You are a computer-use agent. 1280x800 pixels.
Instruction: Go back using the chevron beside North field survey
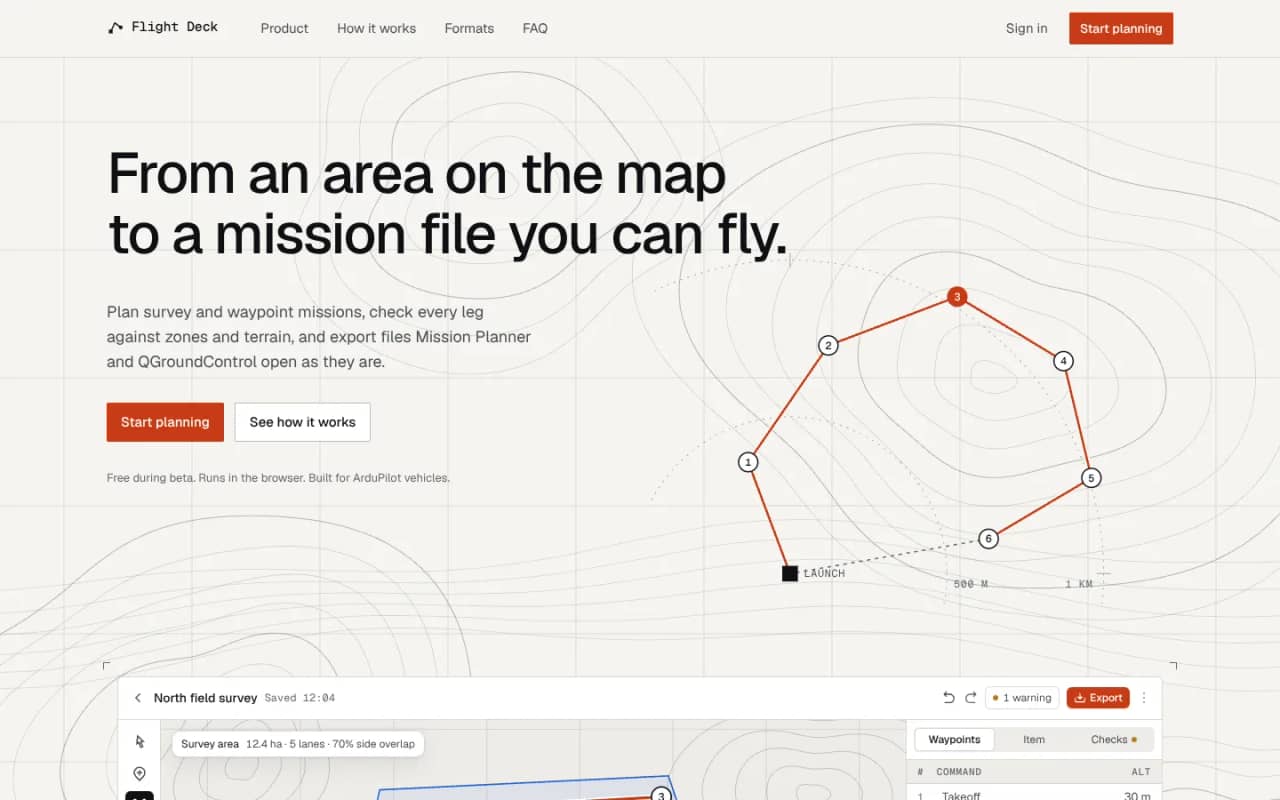(x=138, y=698)
